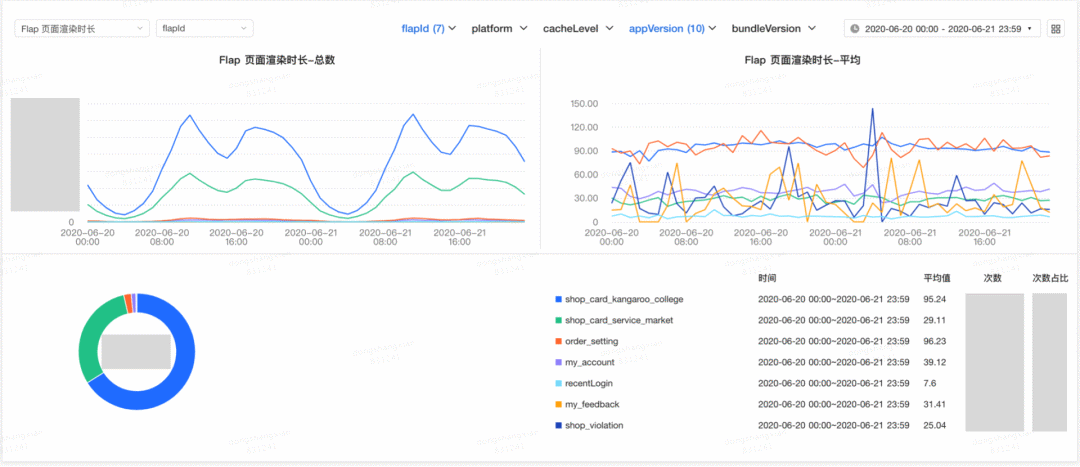Click the my_account purple legend swatch
Screen dimensions: 1080x467
pos(559,362)
